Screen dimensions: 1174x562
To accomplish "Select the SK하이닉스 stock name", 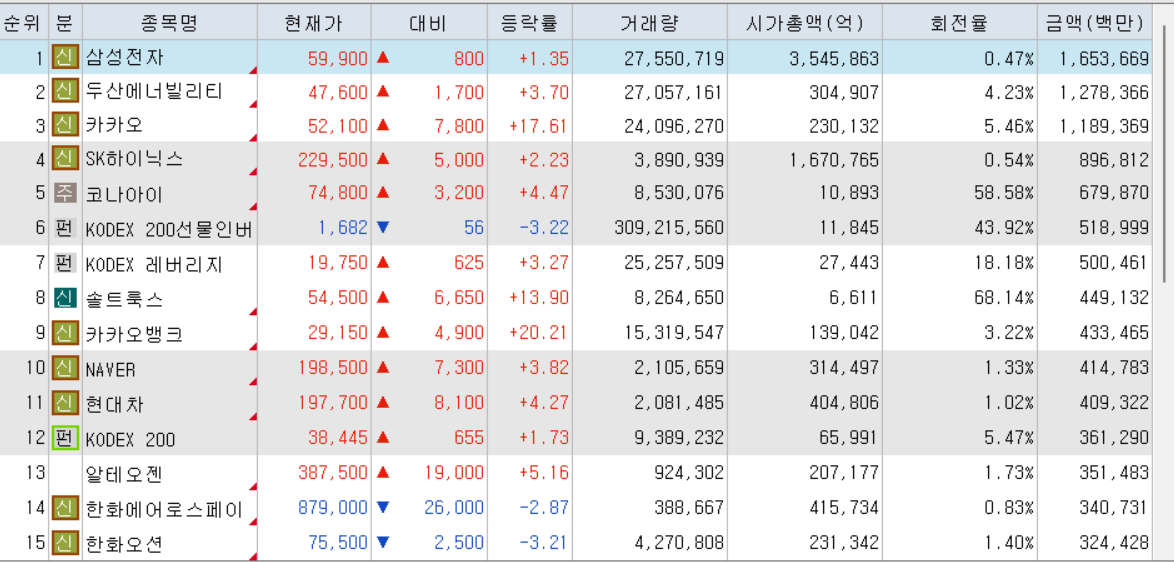I will point(135,159).
